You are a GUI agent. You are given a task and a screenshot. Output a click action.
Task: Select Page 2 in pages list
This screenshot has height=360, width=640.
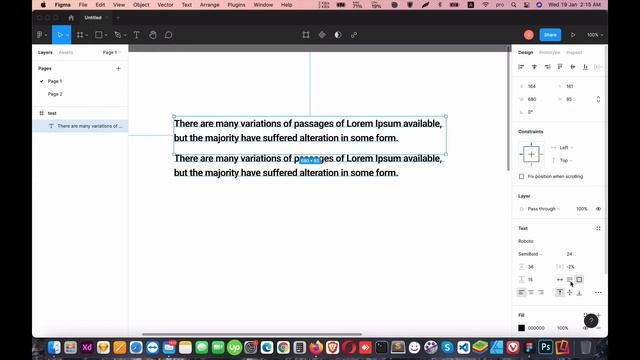tap(55, 94)
